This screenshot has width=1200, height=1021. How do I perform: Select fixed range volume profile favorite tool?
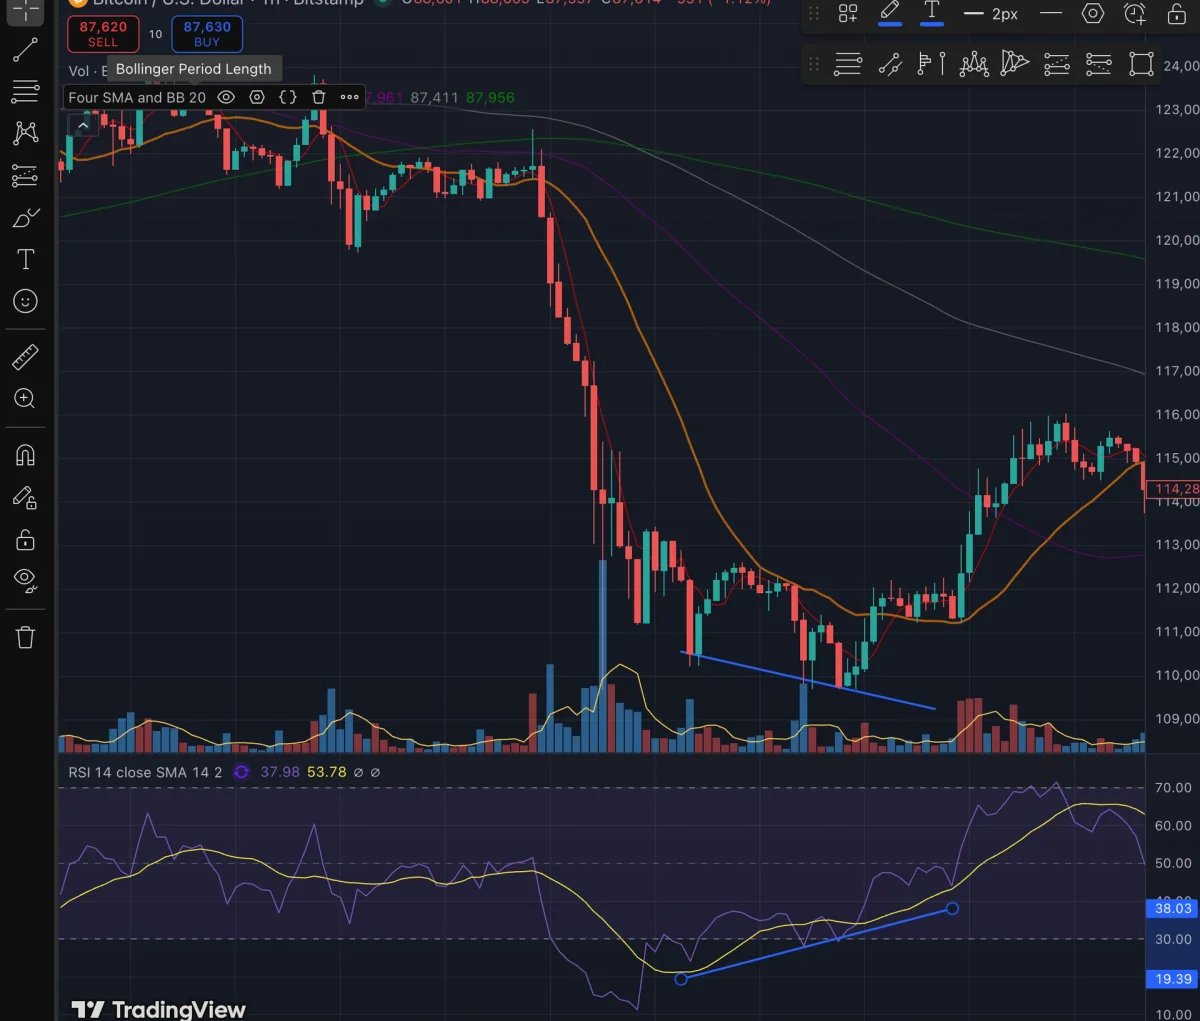tap(931, 64)
